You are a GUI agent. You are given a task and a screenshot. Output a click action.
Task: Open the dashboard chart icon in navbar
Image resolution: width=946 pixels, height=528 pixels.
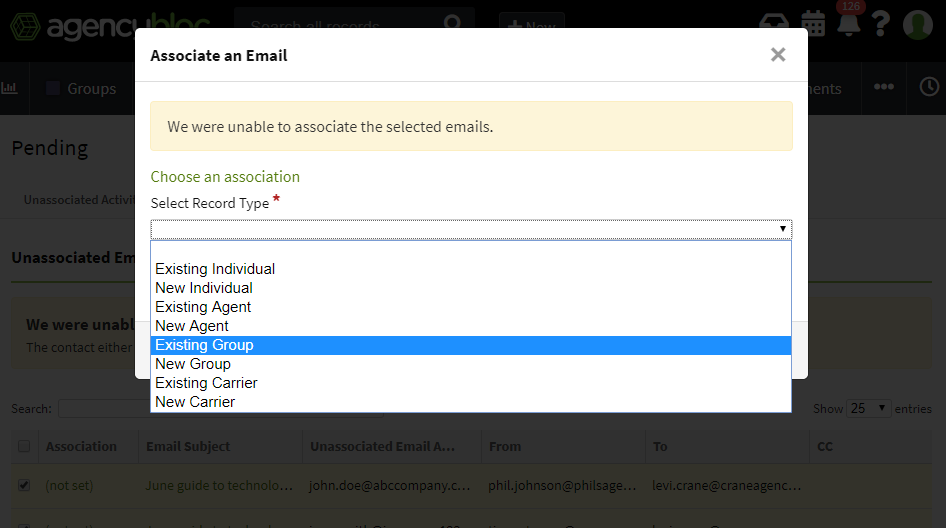click(9, 88)
